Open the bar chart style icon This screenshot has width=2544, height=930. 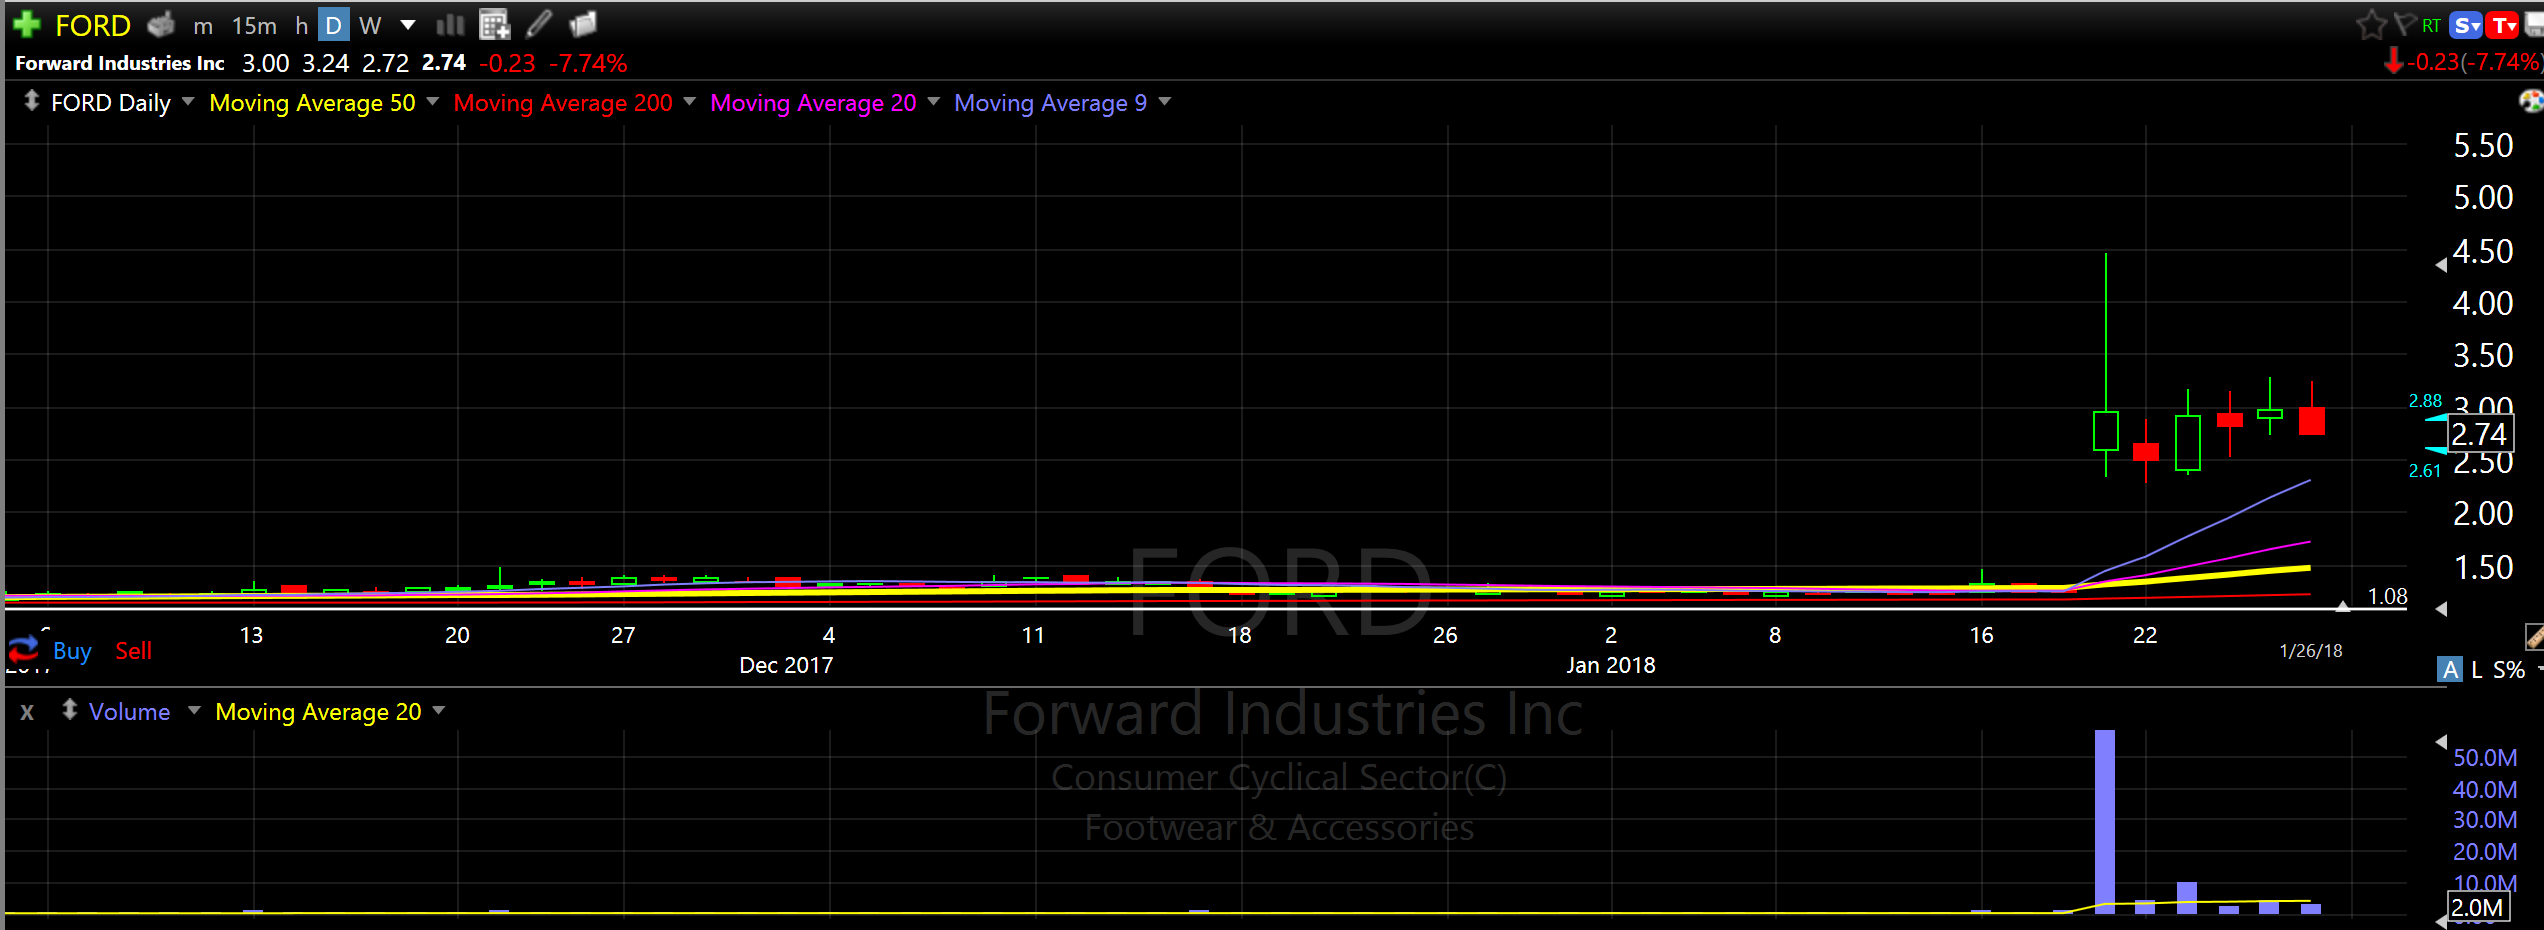point(450,24)
